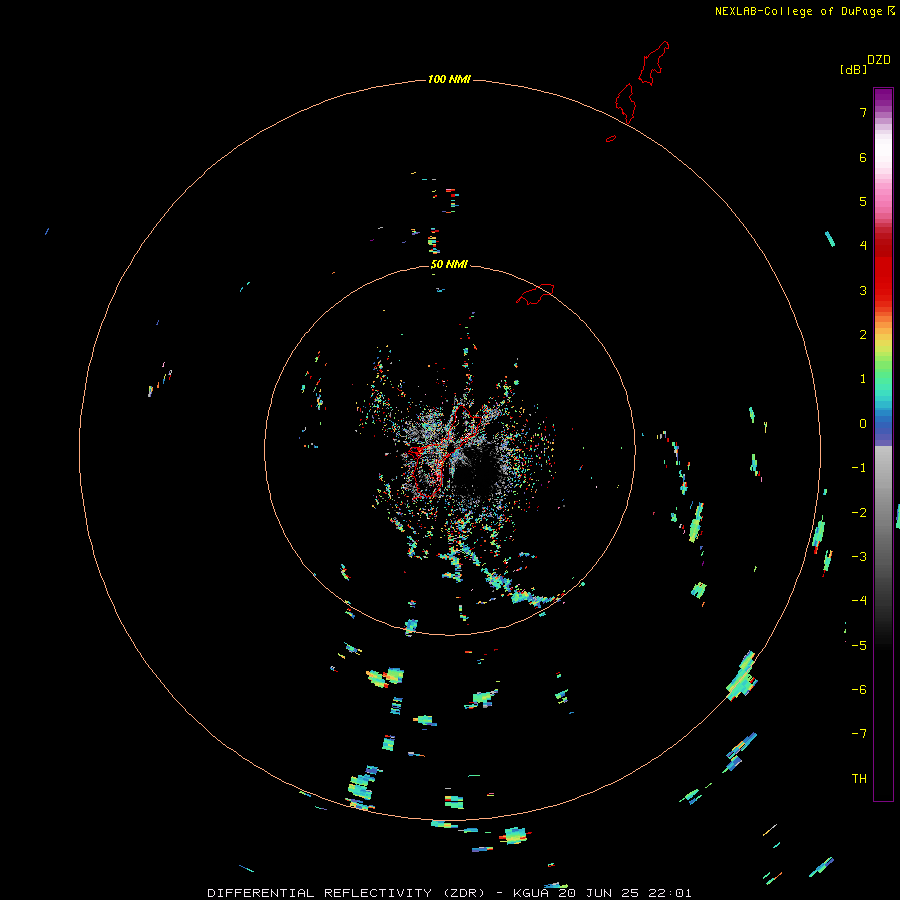
Task: Click the 4 dB value on color scale
Action: coord(863,246)
